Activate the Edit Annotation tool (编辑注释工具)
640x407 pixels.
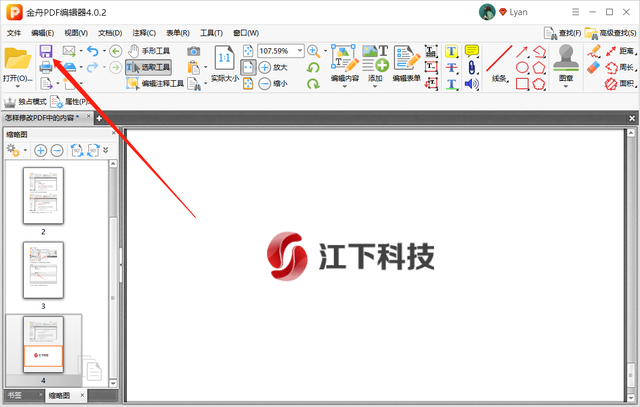[155, 84]
